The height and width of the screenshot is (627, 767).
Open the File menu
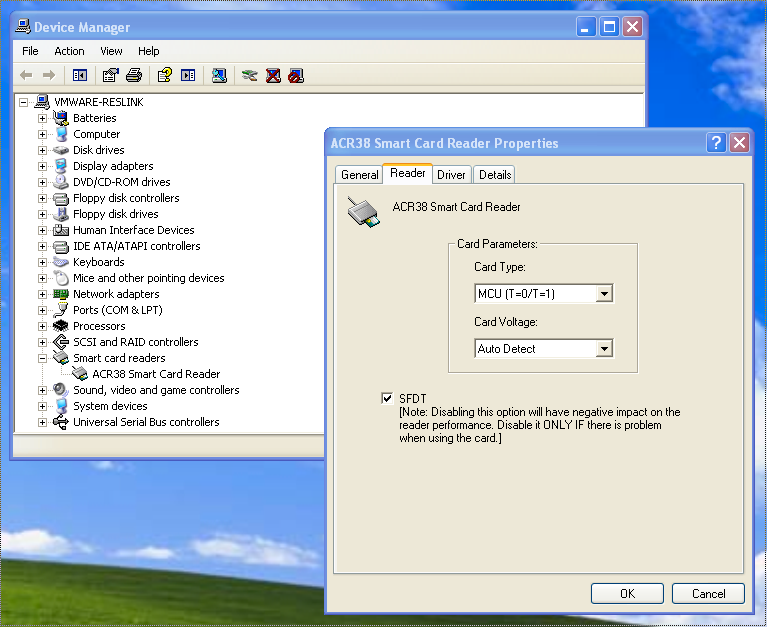click(30, 51)
